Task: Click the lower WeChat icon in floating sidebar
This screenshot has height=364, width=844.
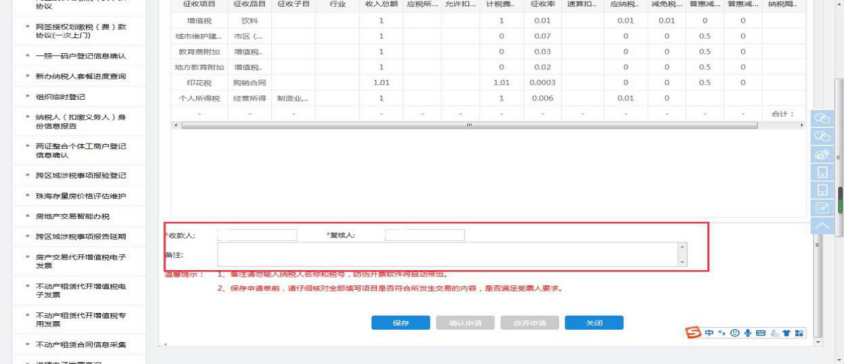Action: pos(822,136)
